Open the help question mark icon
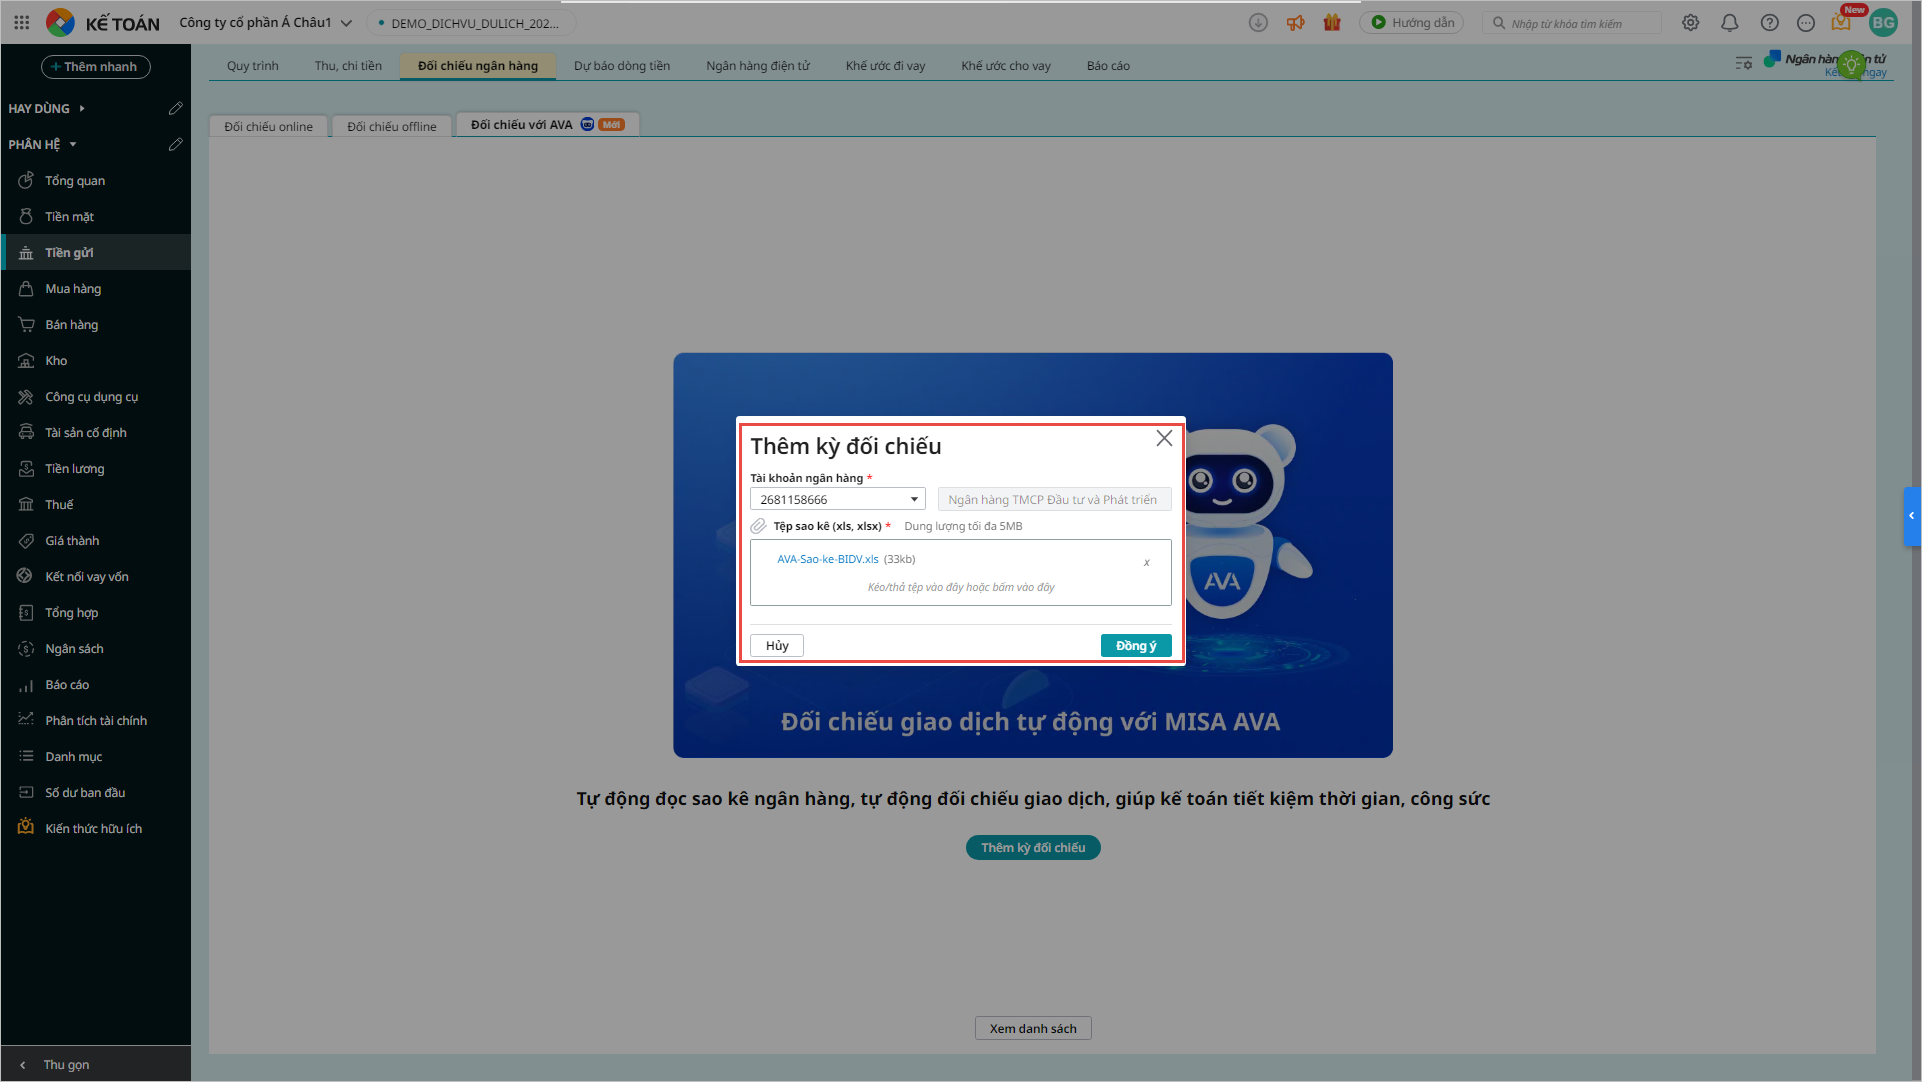 (x=1769, y=22)
